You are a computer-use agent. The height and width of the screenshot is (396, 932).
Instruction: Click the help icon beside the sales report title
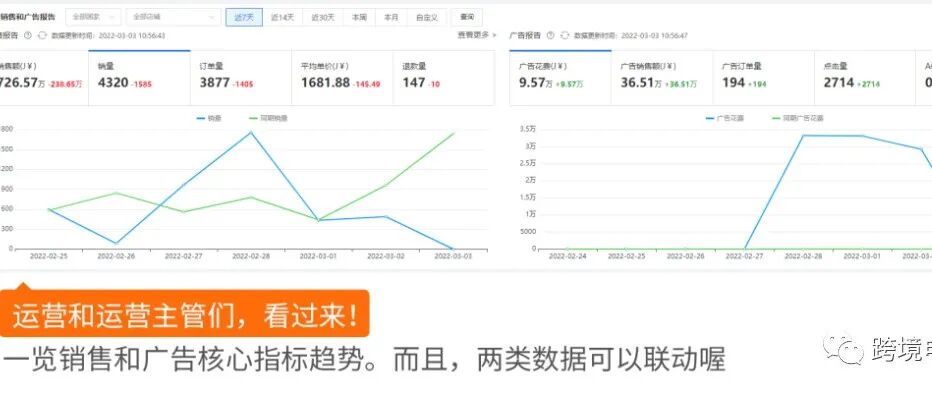point(27,36)
